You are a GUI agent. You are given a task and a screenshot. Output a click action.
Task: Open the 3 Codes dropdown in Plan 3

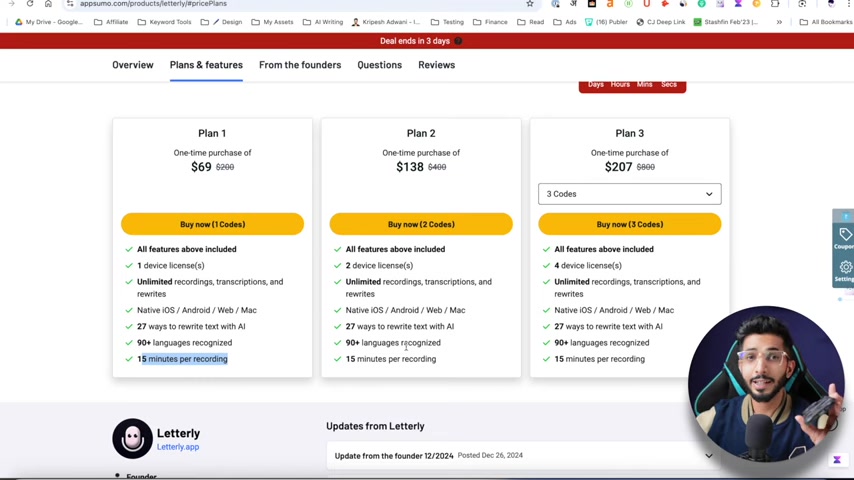(x=630, y=194)
